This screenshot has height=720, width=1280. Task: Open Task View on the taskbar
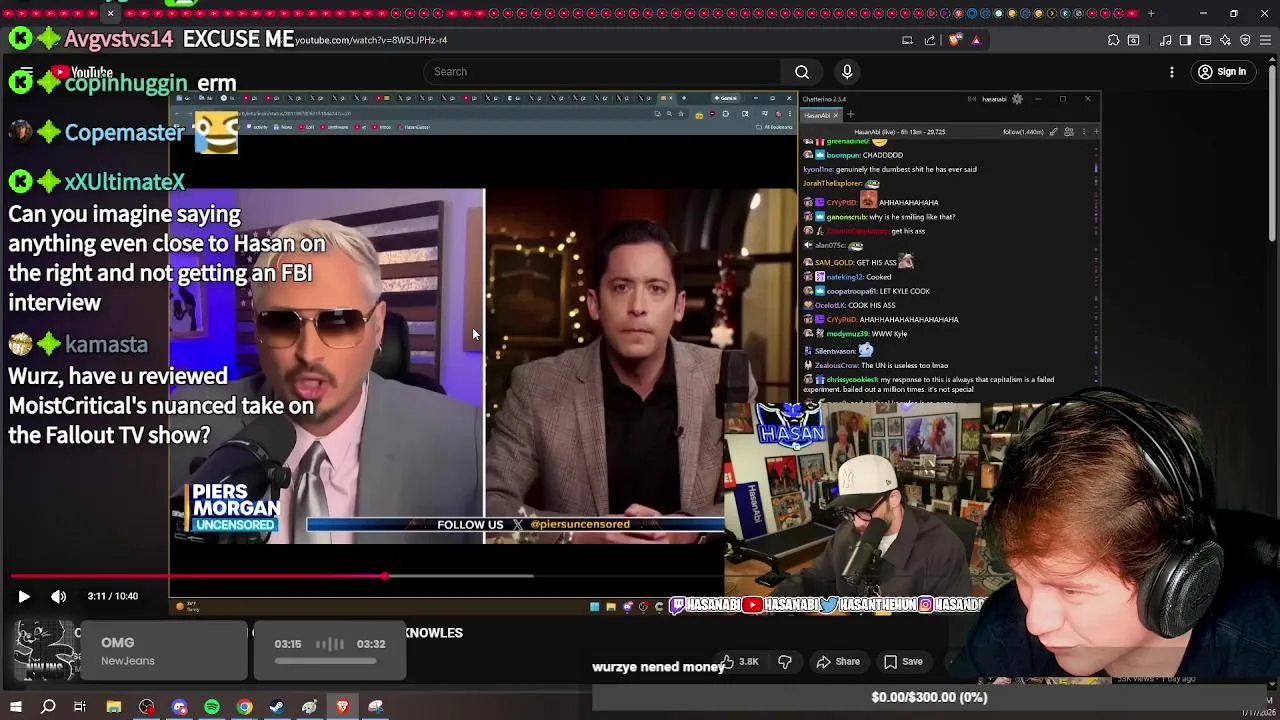coord(80,707)
